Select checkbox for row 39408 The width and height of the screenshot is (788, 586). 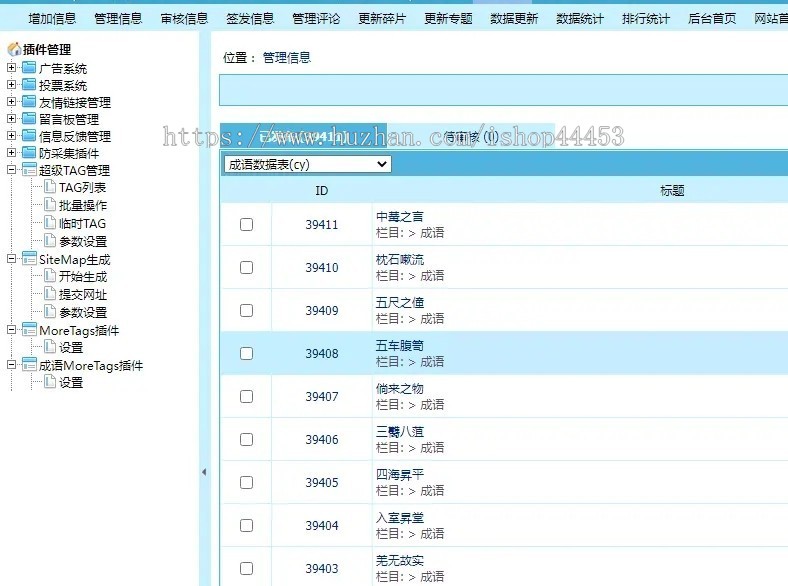[246, 353]
